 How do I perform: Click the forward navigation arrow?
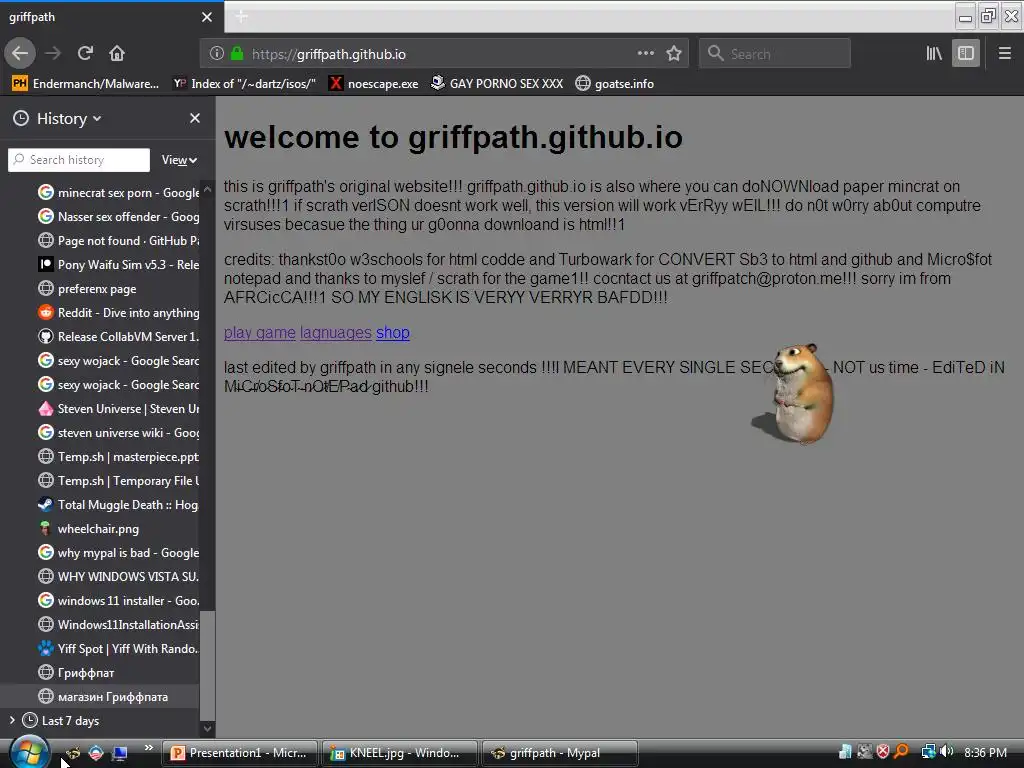click(53, 53)
